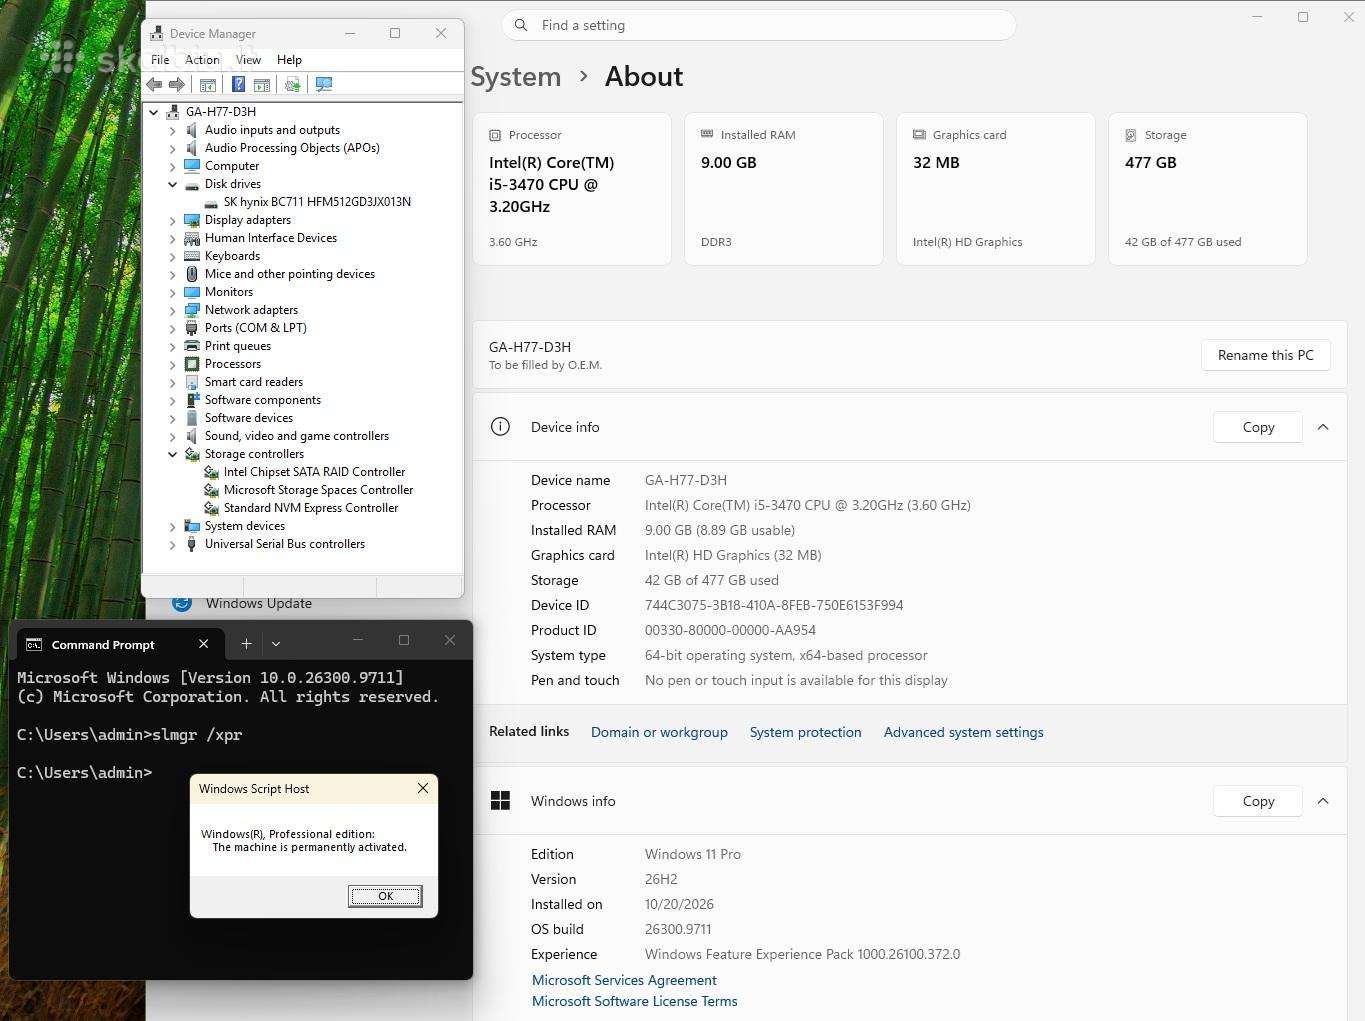Click the Rename this PC button
This screenshot has width=1365, height=1021.
coord(1266,355)
